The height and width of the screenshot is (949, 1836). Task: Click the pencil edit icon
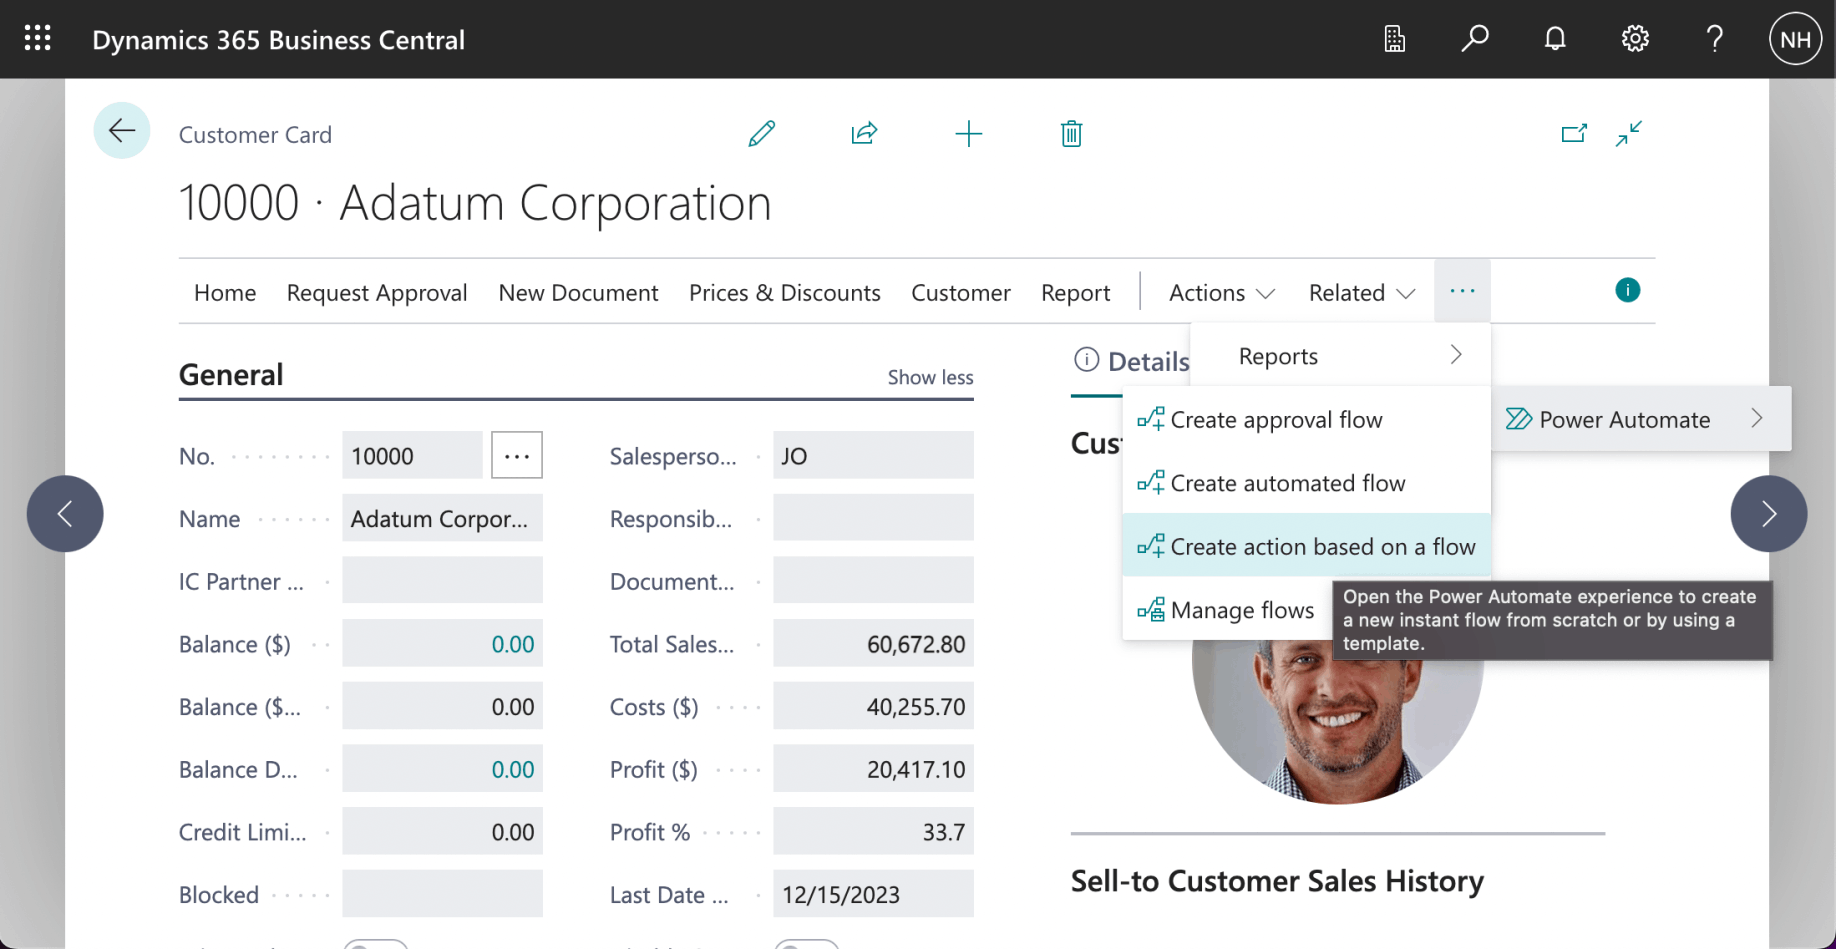pyautogui.click(x=761, y=134)
